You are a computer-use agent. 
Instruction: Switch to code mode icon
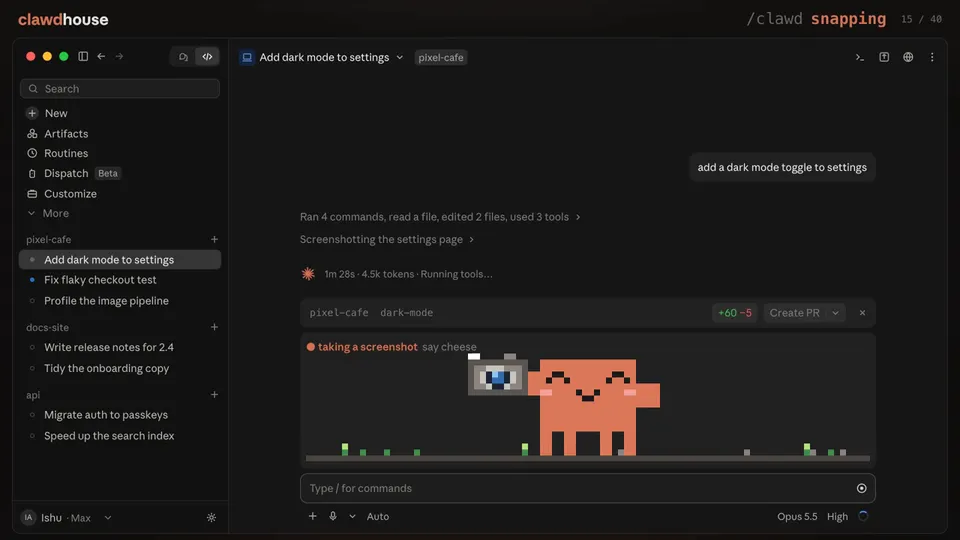coord(208,57)
